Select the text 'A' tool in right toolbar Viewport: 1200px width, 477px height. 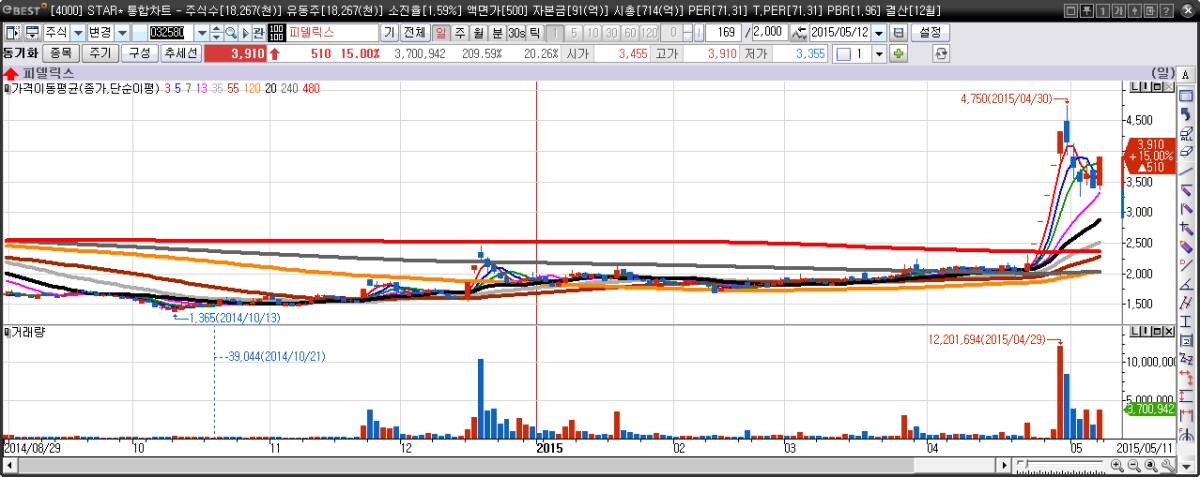(1186, 74)
